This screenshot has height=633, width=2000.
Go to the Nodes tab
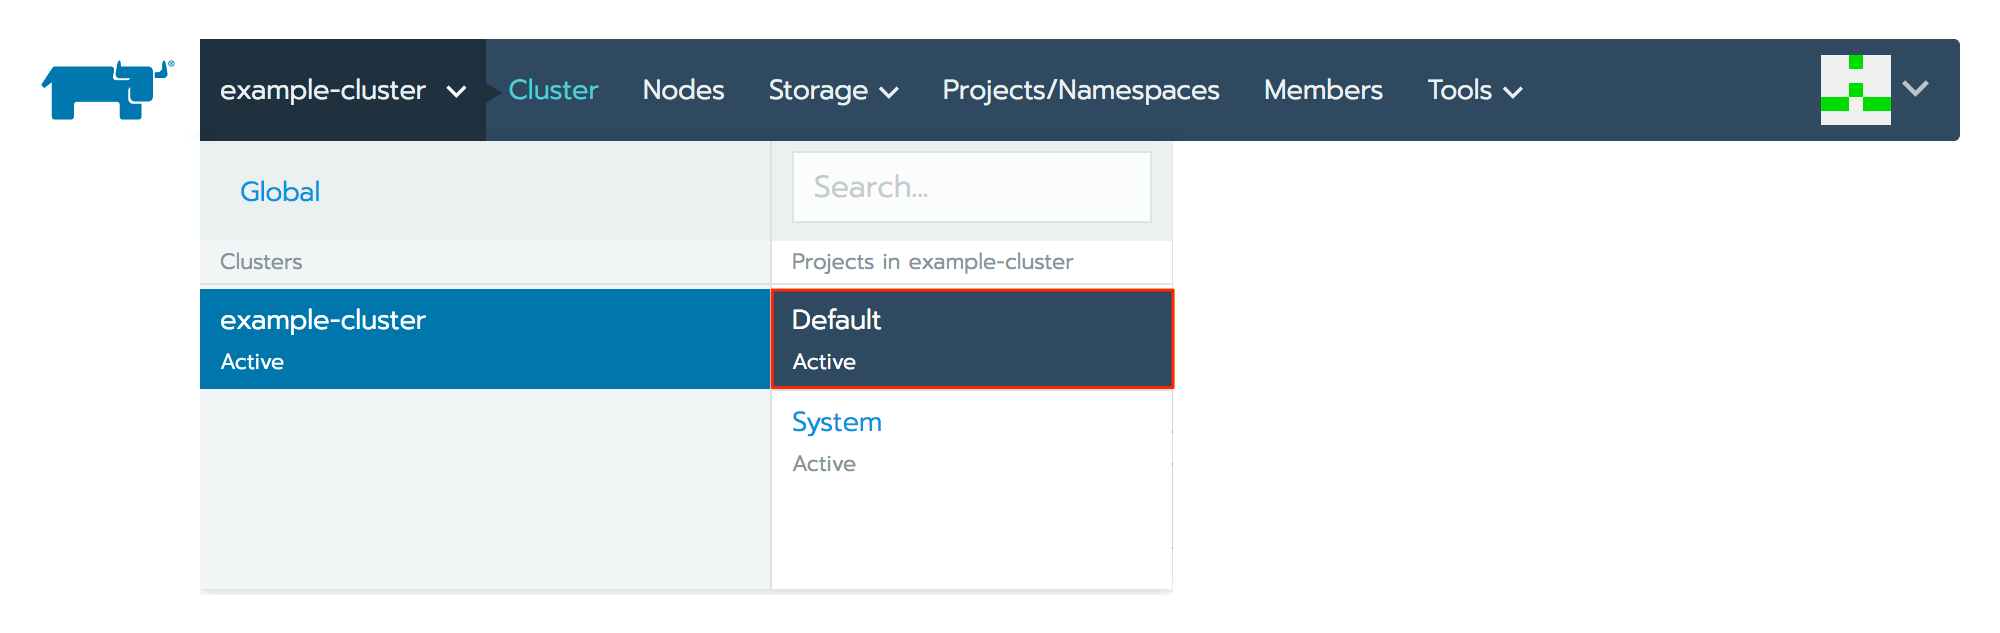click(x=683, y=90)
